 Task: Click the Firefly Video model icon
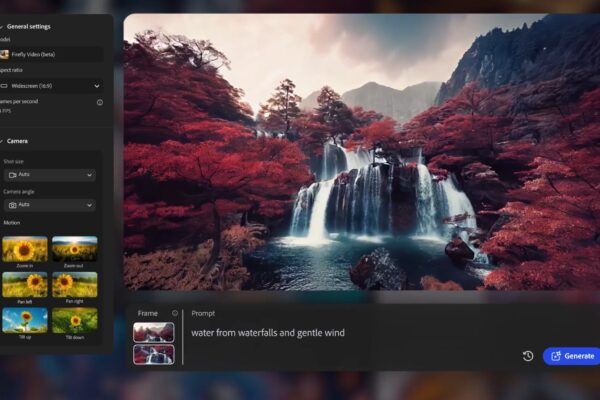pos(6,54)
